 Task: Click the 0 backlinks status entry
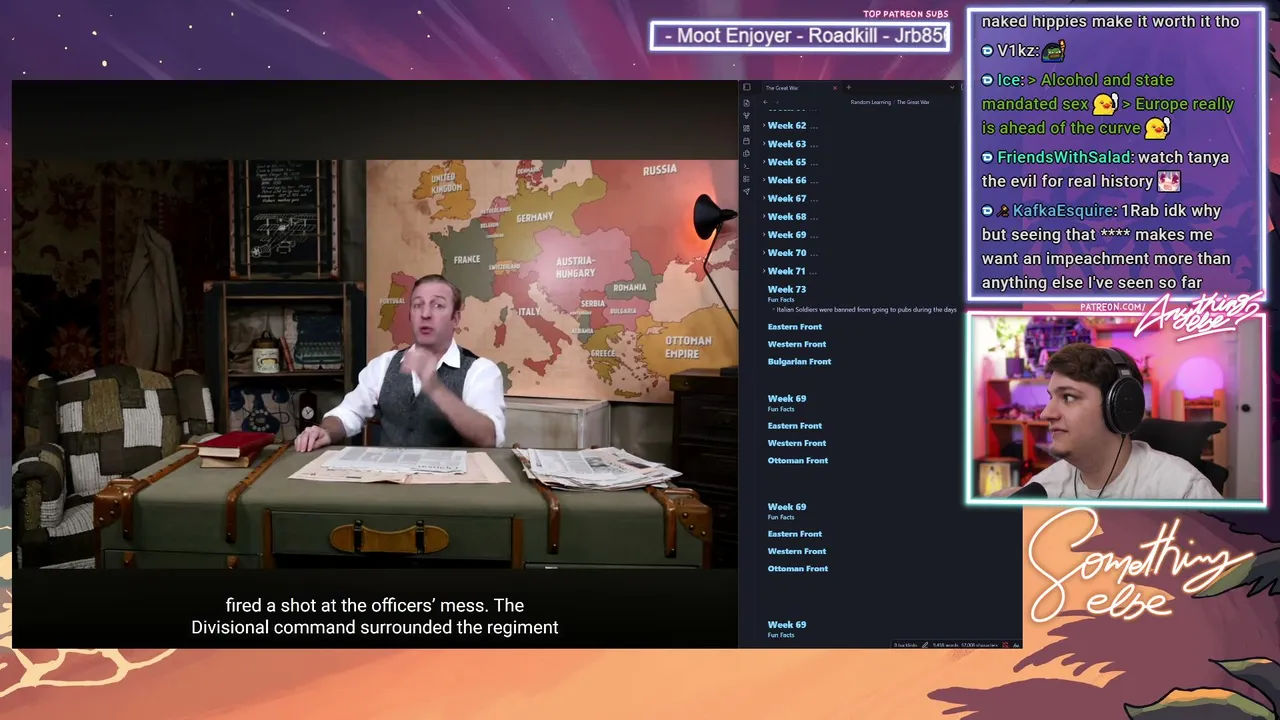[905, 645]
